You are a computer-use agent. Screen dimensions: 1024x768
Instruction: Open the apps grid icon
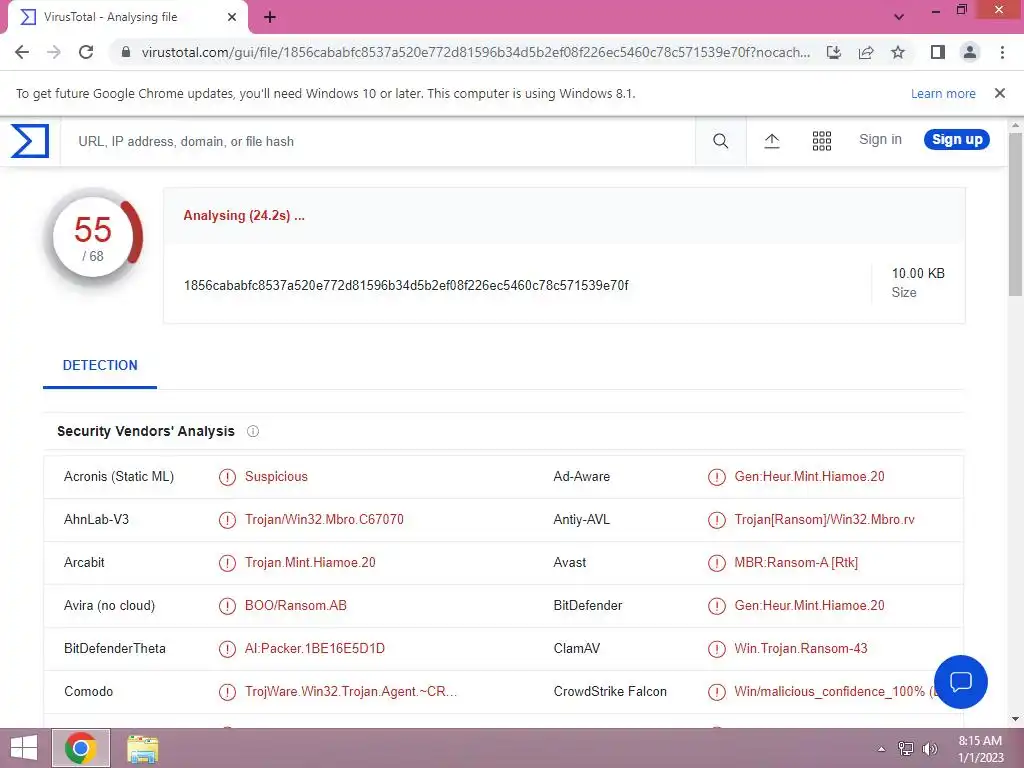[x=822, y=141]
